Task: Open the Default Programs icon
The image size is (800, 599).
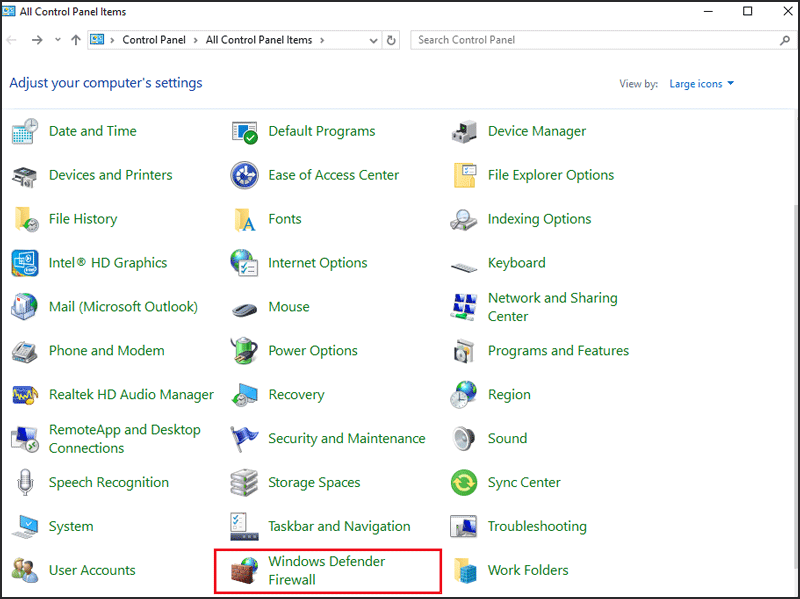Action: 244,132
